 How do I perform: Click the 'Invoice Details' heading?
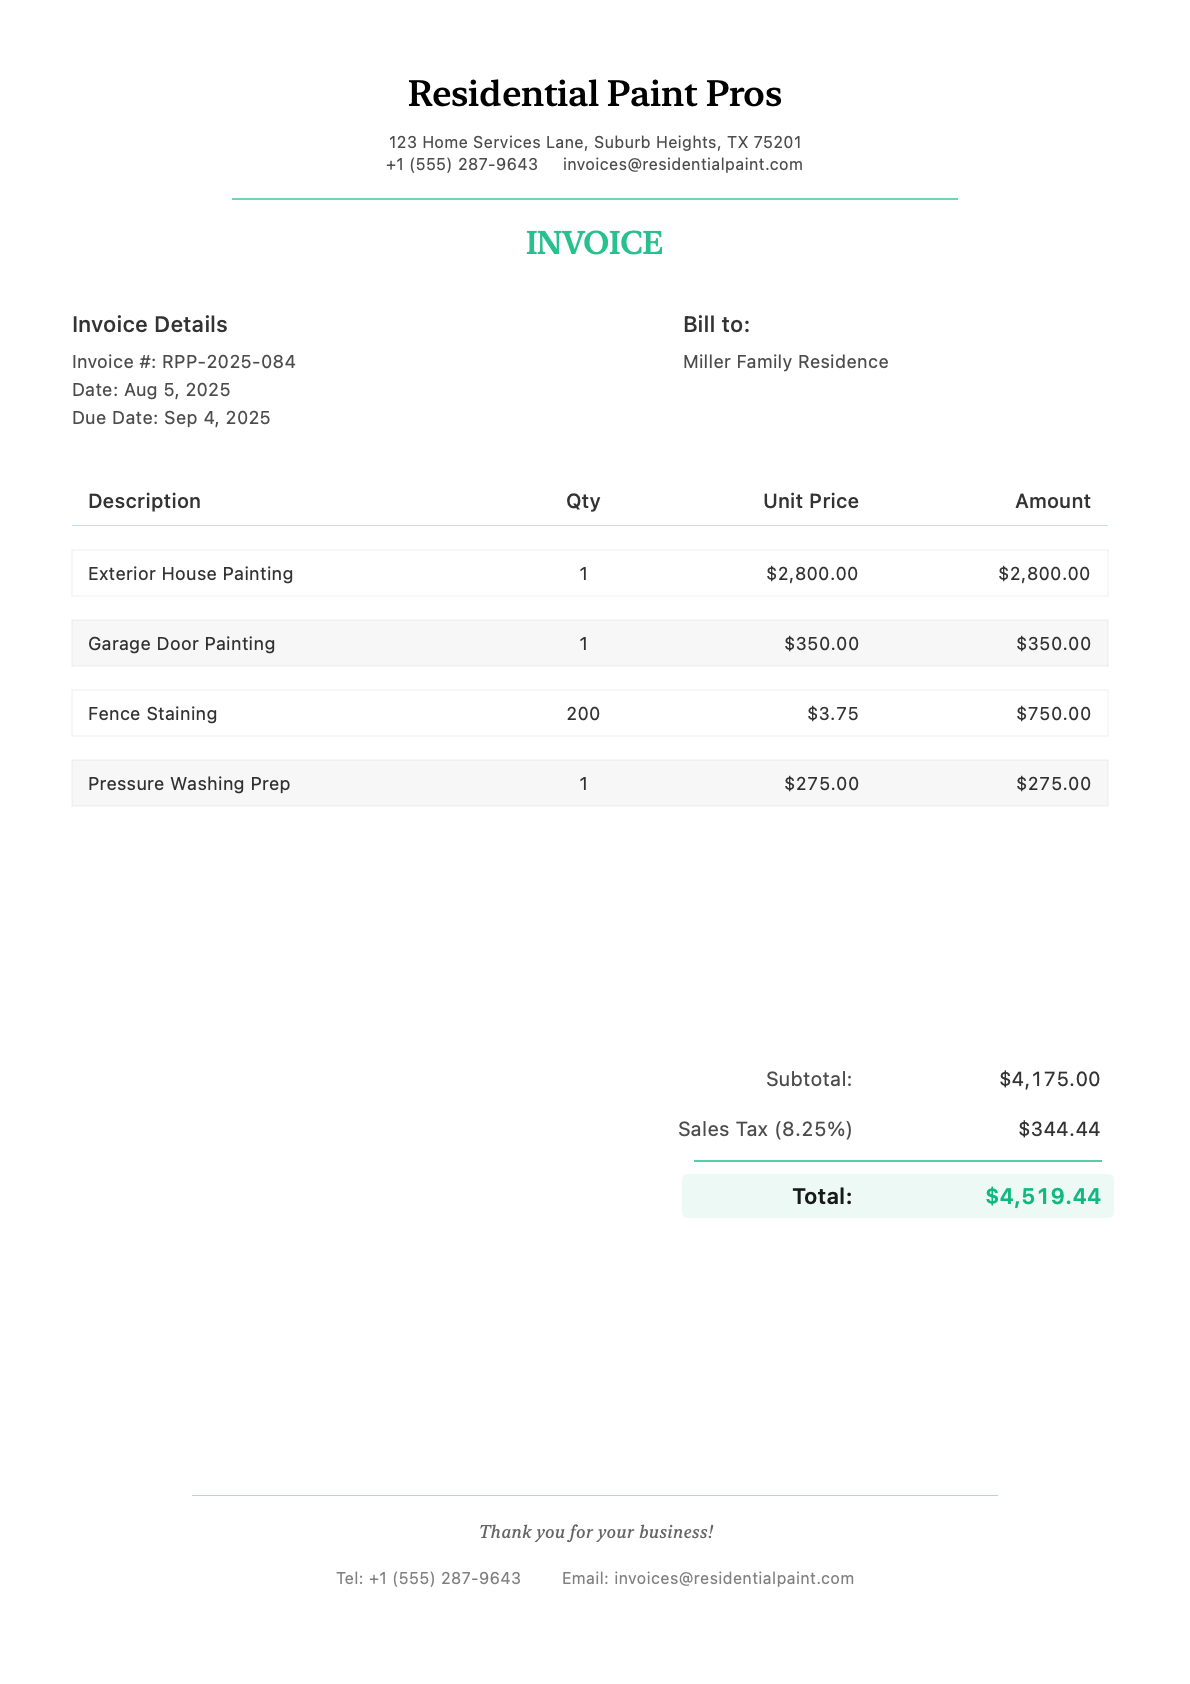tap(150, 324)
